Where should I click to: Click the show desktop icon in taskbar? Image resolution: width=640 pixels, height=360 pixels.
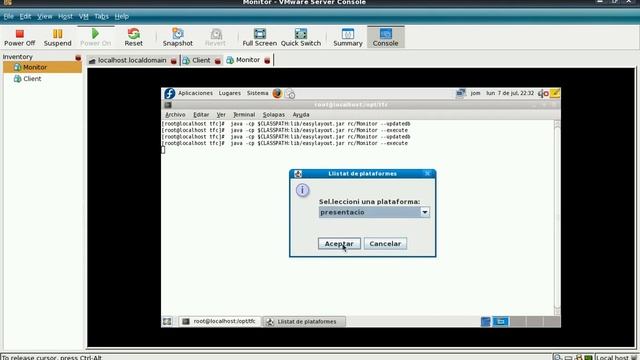(x=167, y=322)
